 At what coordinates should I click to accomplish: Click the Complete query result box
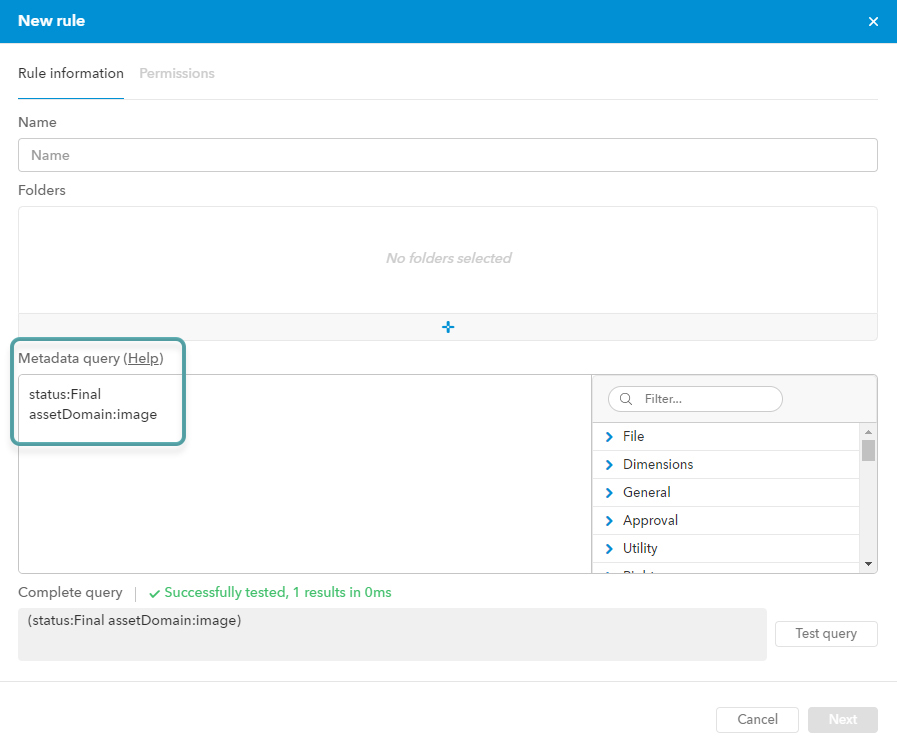(392, 634)
